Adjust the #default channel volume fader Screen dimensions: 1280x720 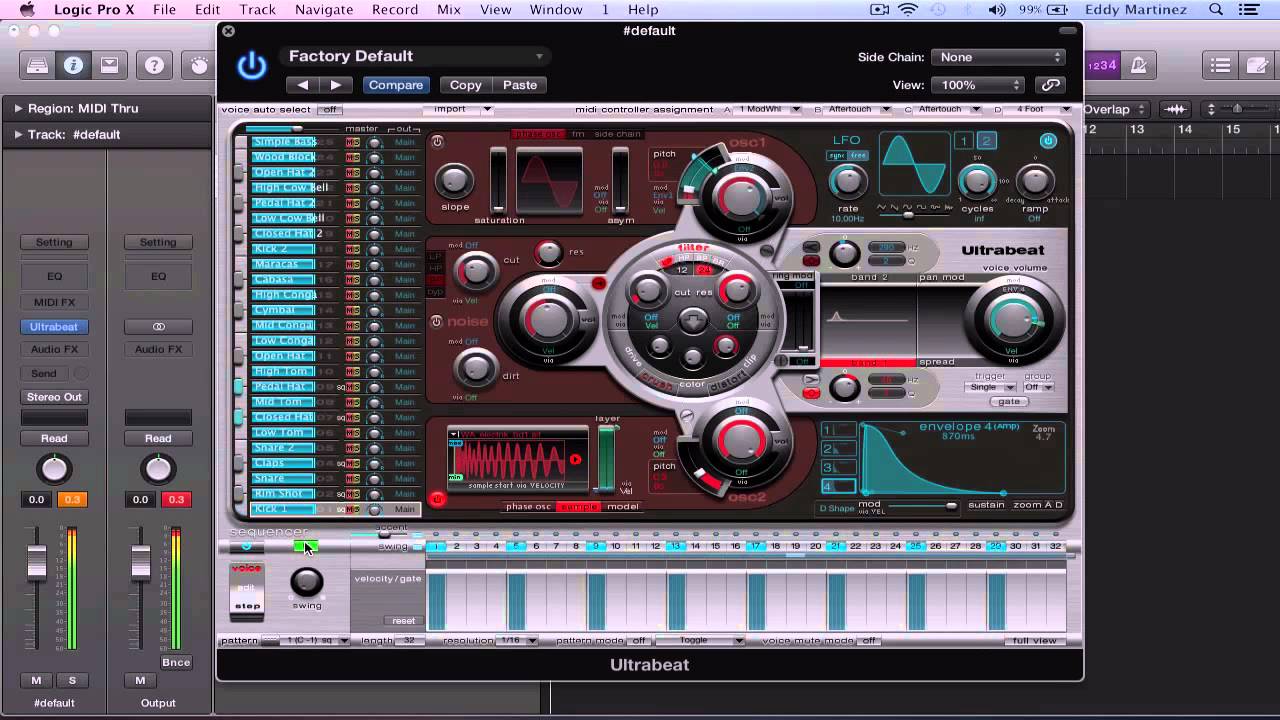coord(37,562)
